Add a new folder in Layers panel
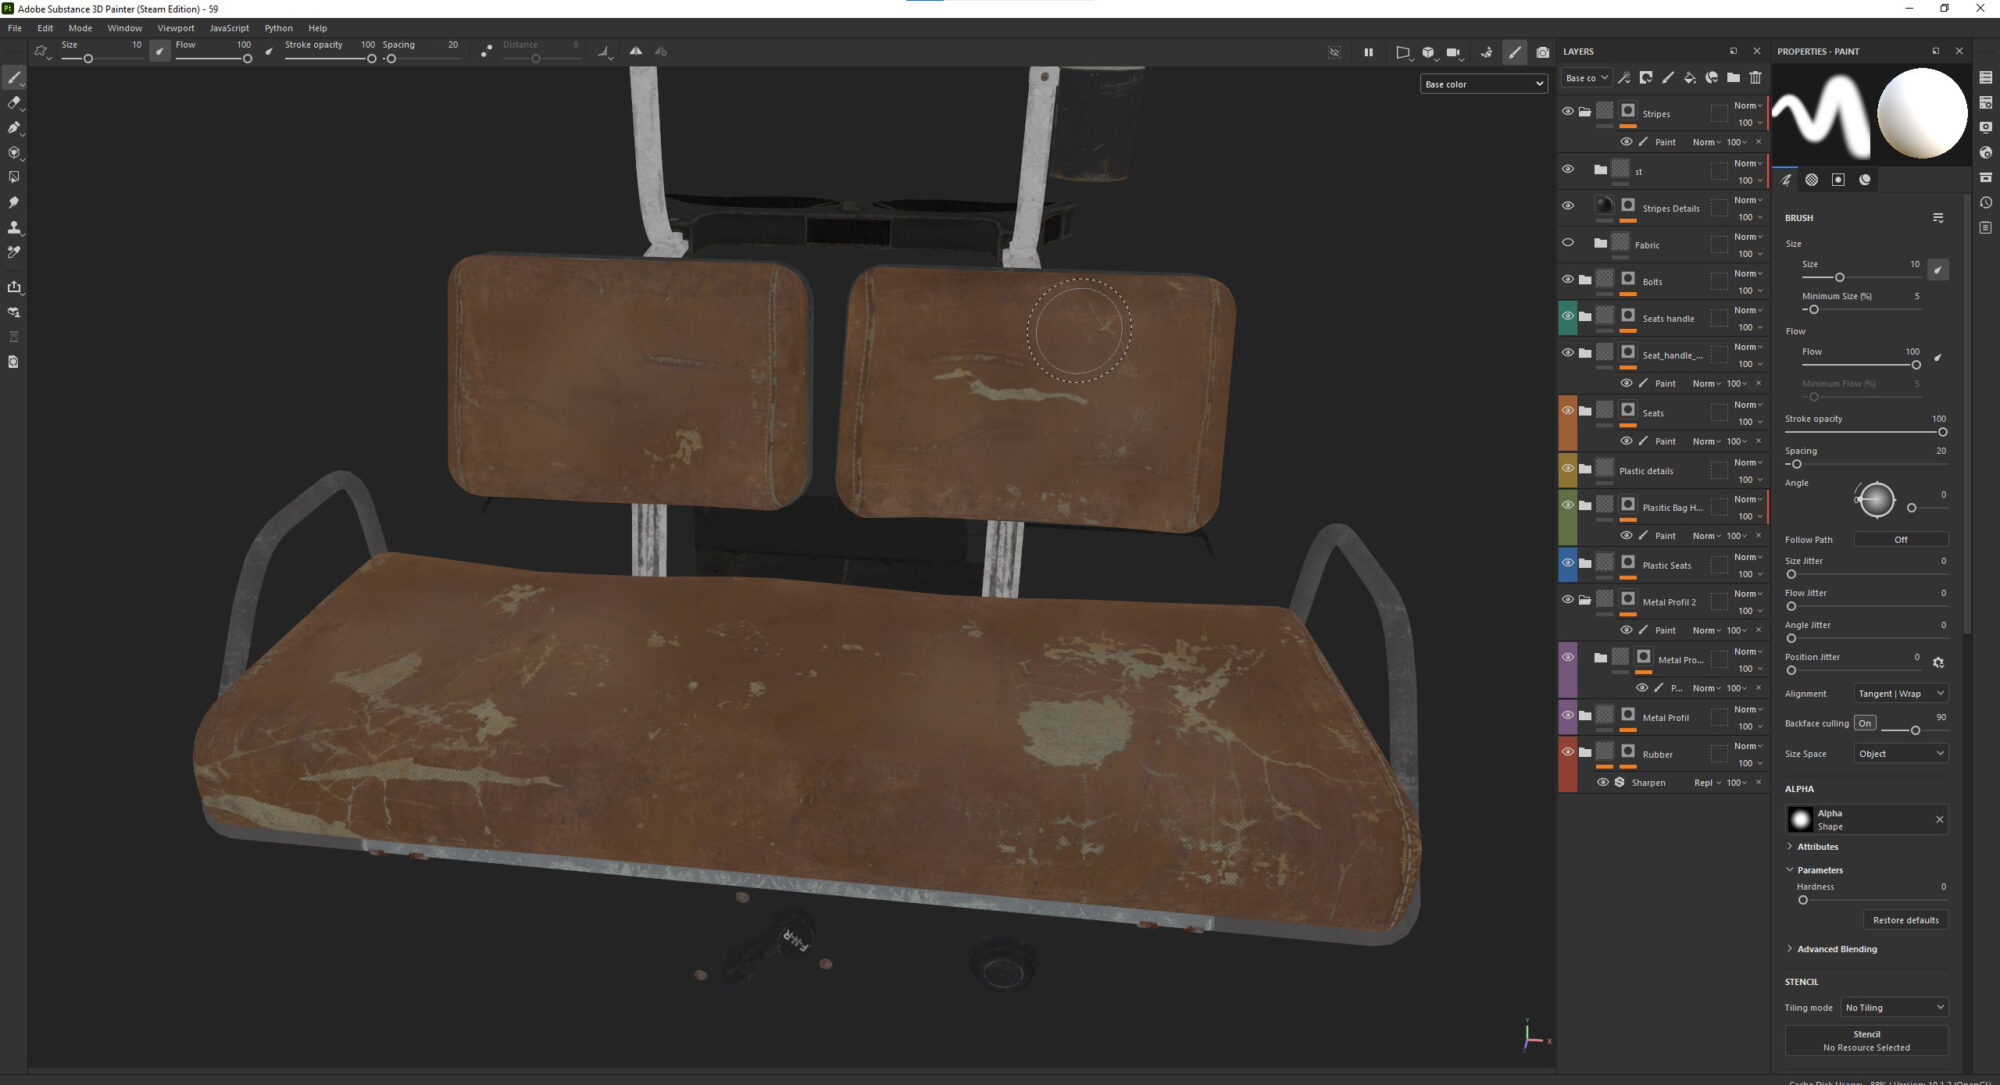 (1733, 78)
